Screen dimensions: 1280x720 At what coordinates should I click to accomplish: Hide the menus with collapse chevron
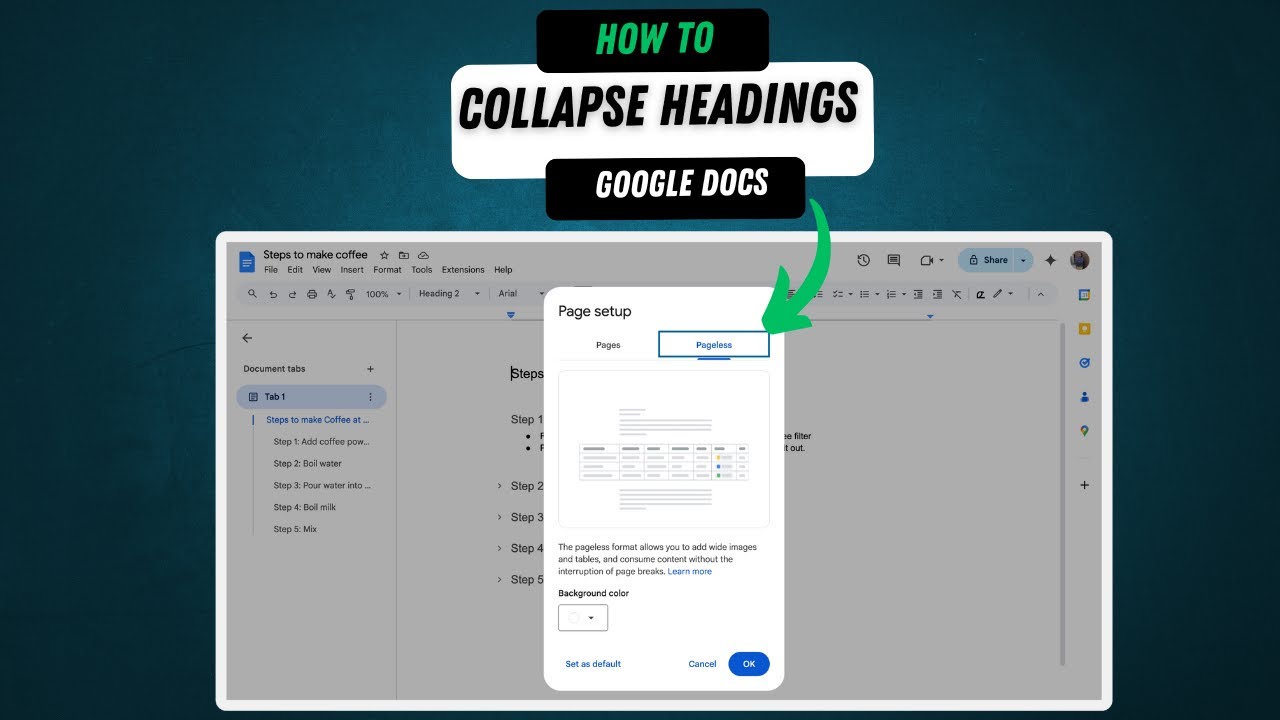pyautogui.click(x=1040, y=294)
